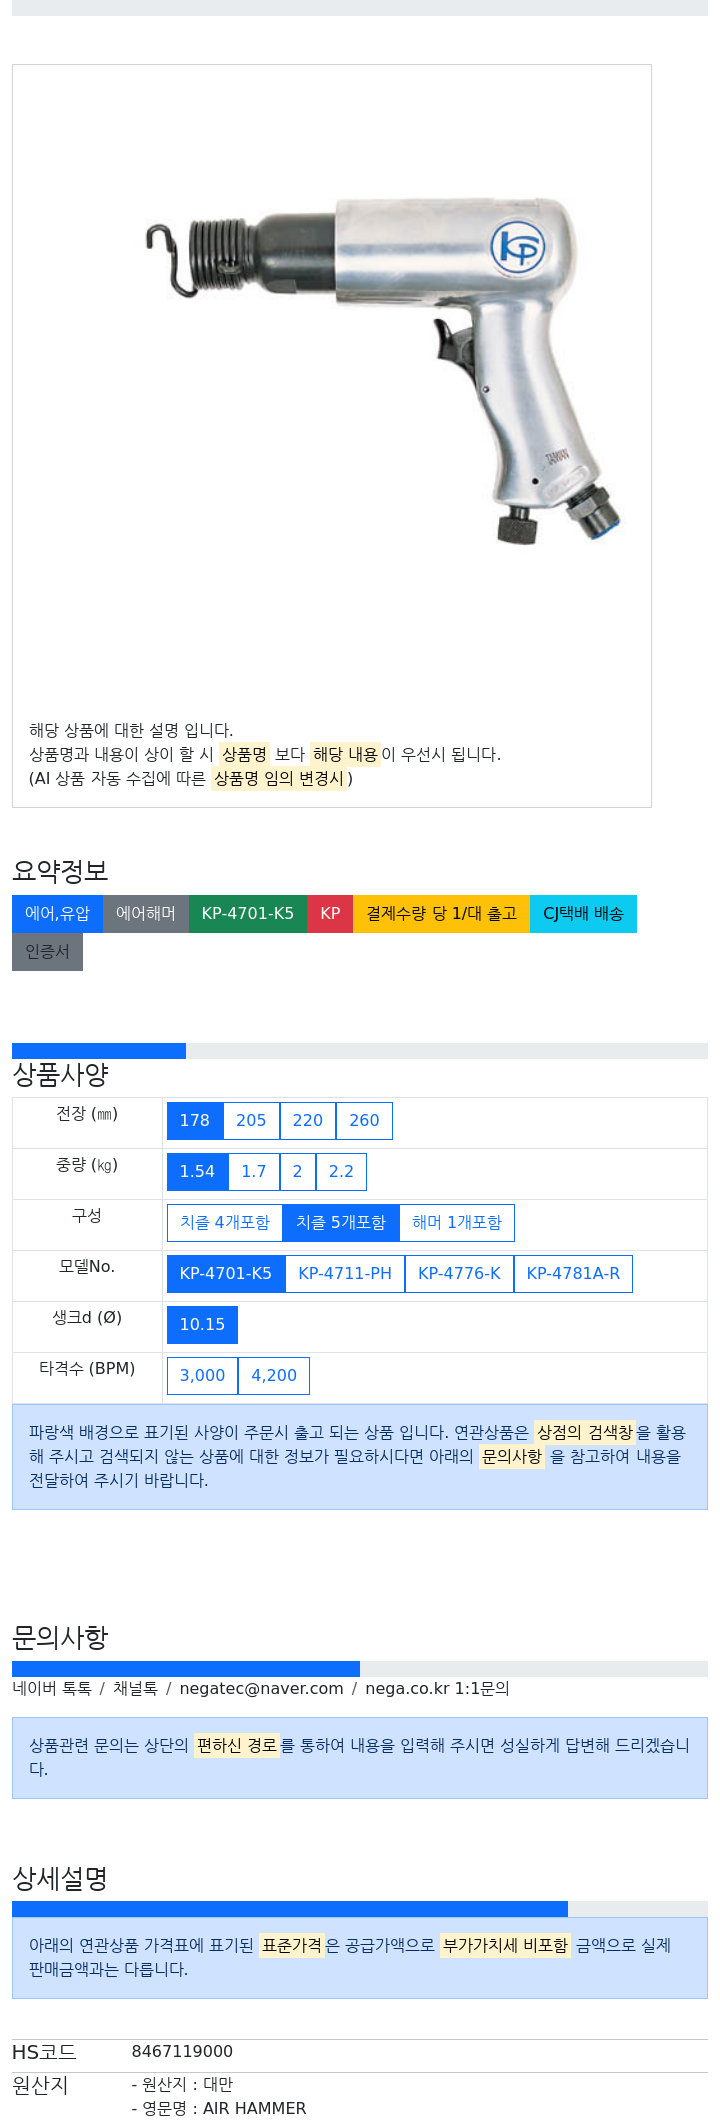Select the 에어,유압 category tag
The image size is (720, 2121).
(x=57, y=914)
